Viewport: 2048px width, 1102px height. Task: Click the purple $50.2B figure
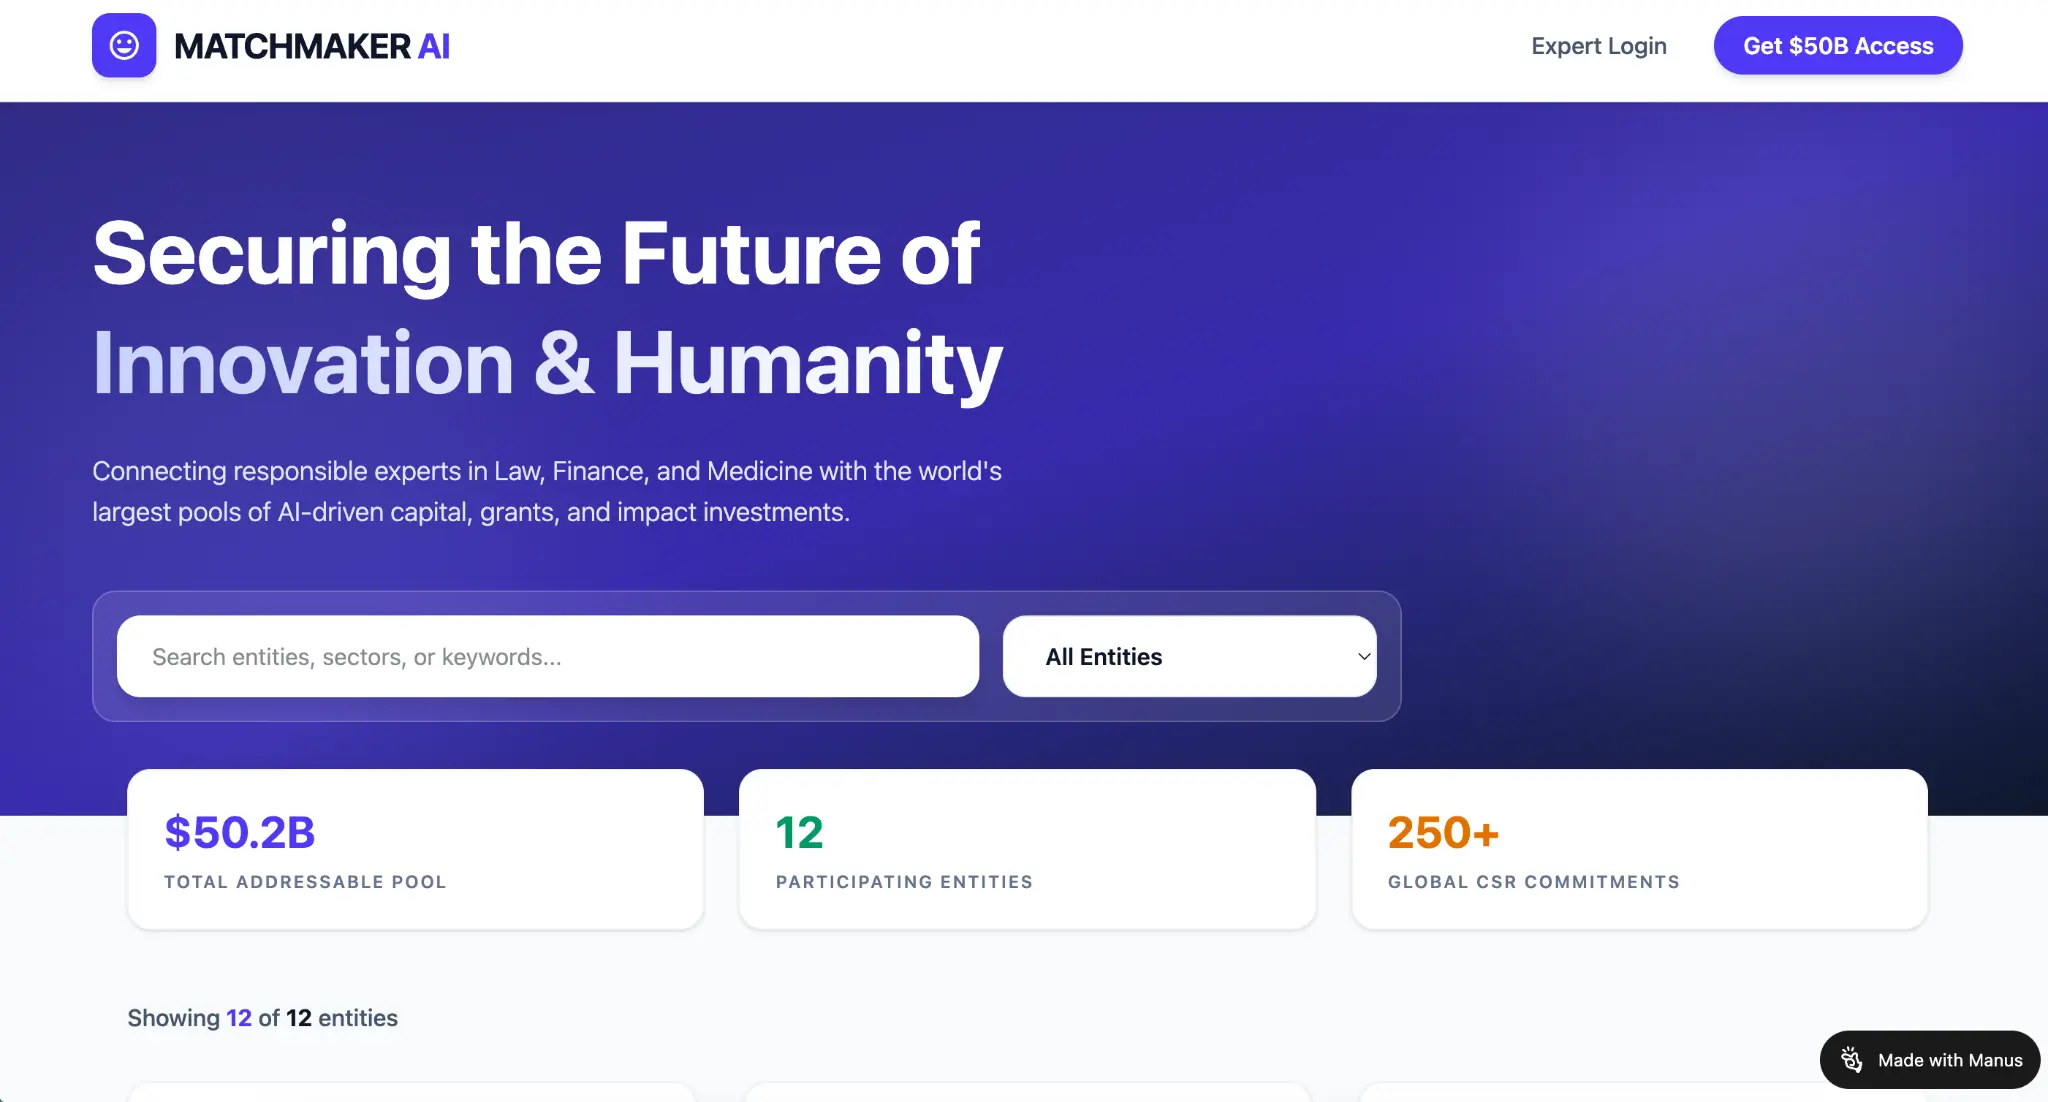click(x=240, y=832)
